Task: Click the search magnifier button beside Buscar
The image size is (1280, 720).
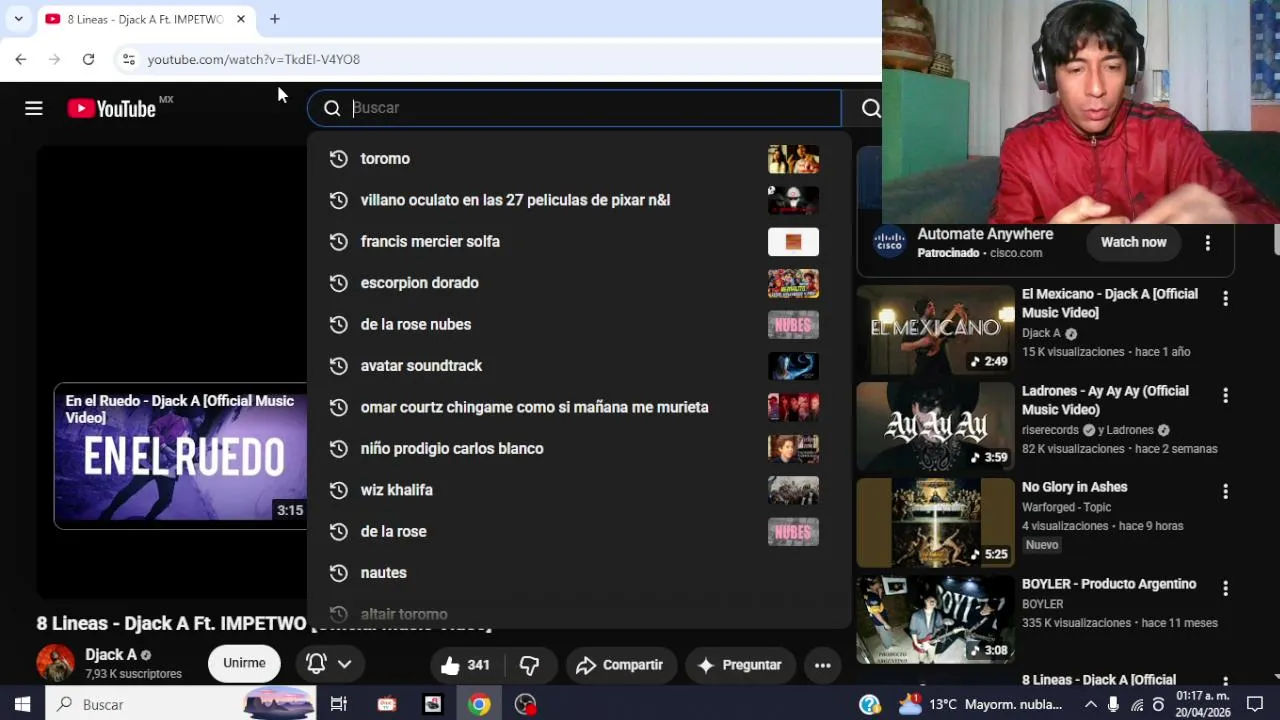Action: pos(870,108)
